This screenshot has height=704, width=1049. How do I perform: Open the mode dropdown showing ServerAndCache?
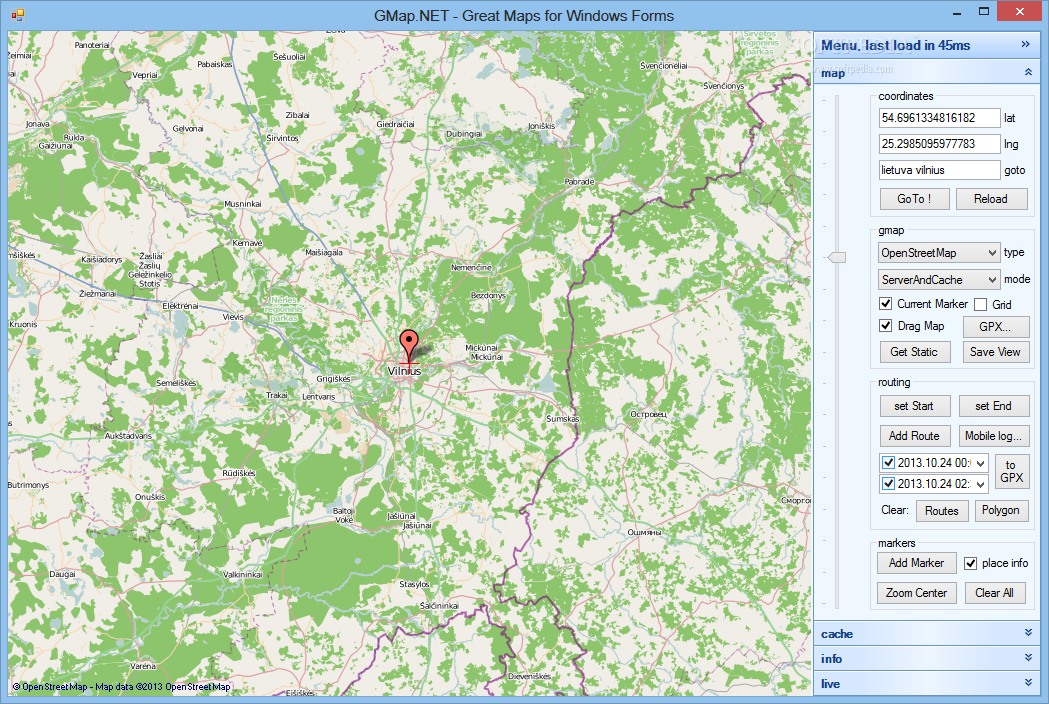tap(939, 280)
